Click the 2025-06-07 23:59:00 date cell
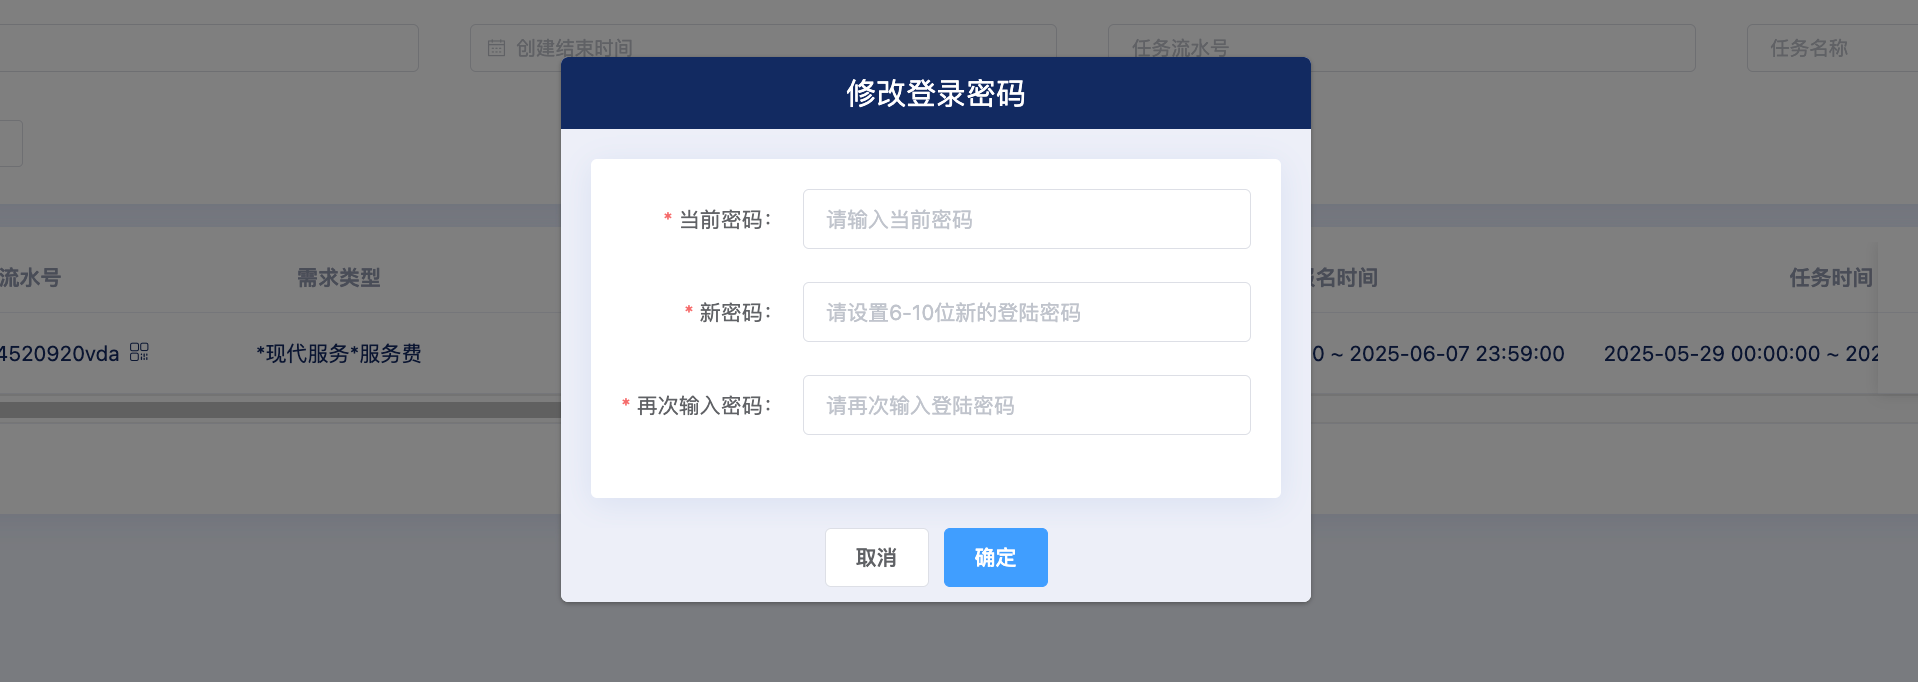Screen dimensions: 1918x682 (x=1456, y=353)
